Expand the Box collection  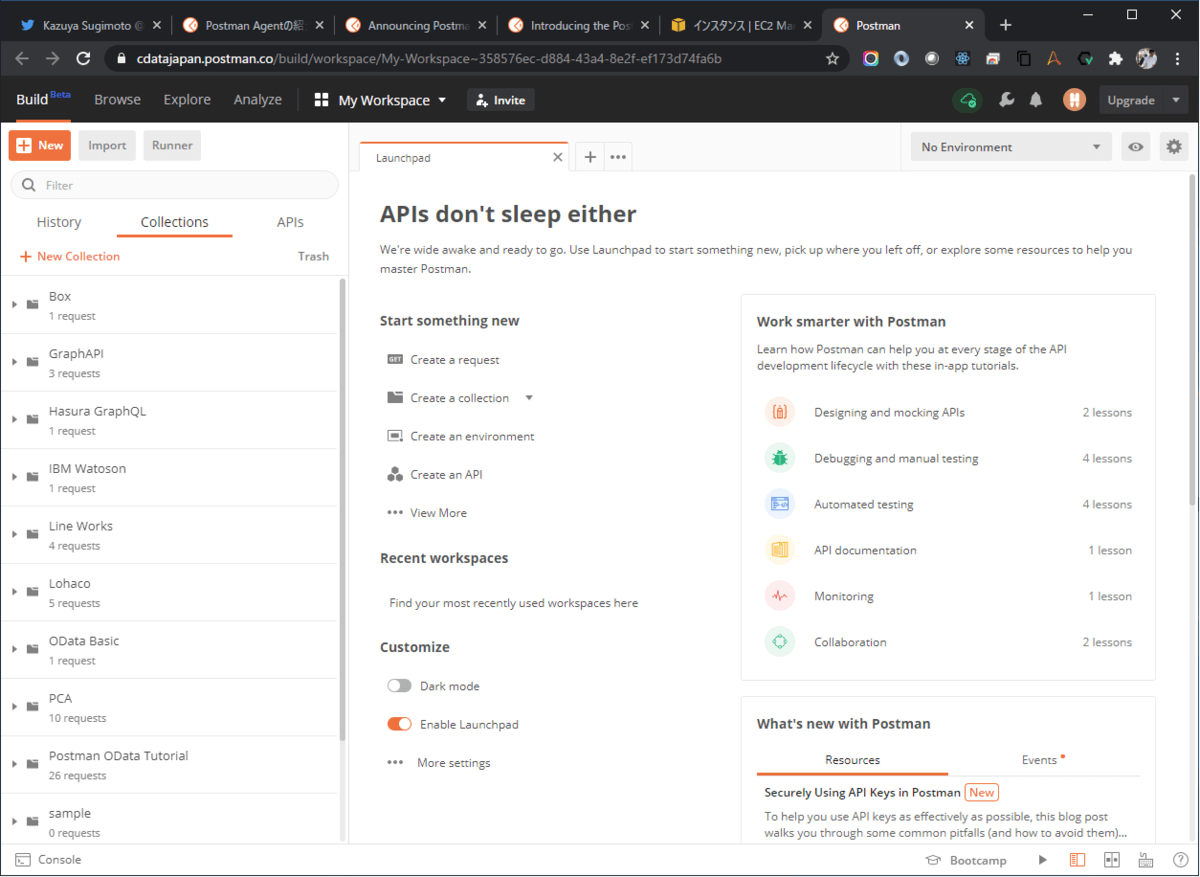click(x=15, y=304)
